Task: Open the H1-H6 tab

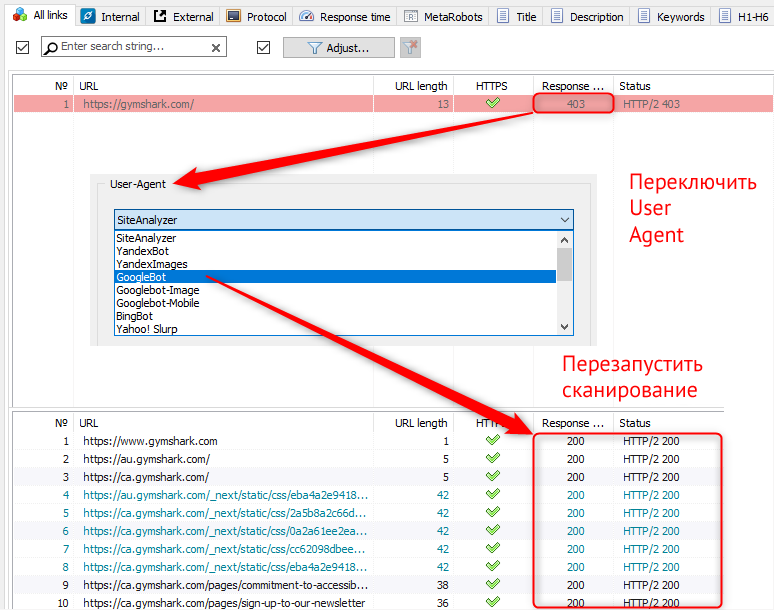Action: [743, 17]
